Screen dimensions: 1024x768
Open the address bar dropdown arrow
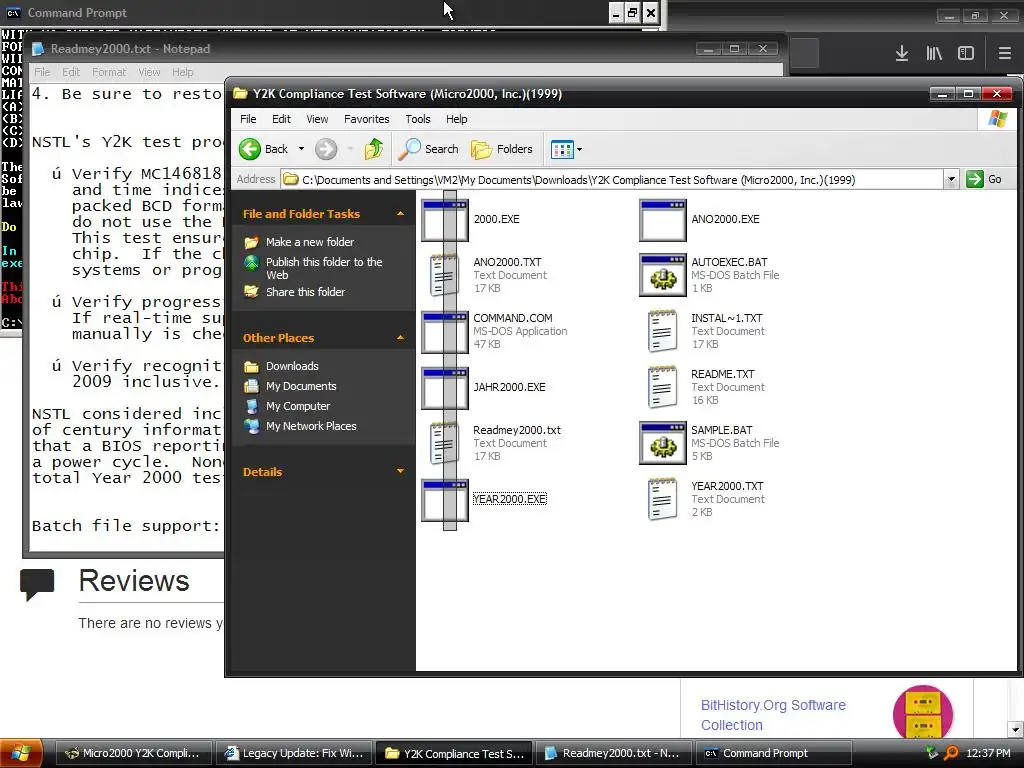click(951, 179)
